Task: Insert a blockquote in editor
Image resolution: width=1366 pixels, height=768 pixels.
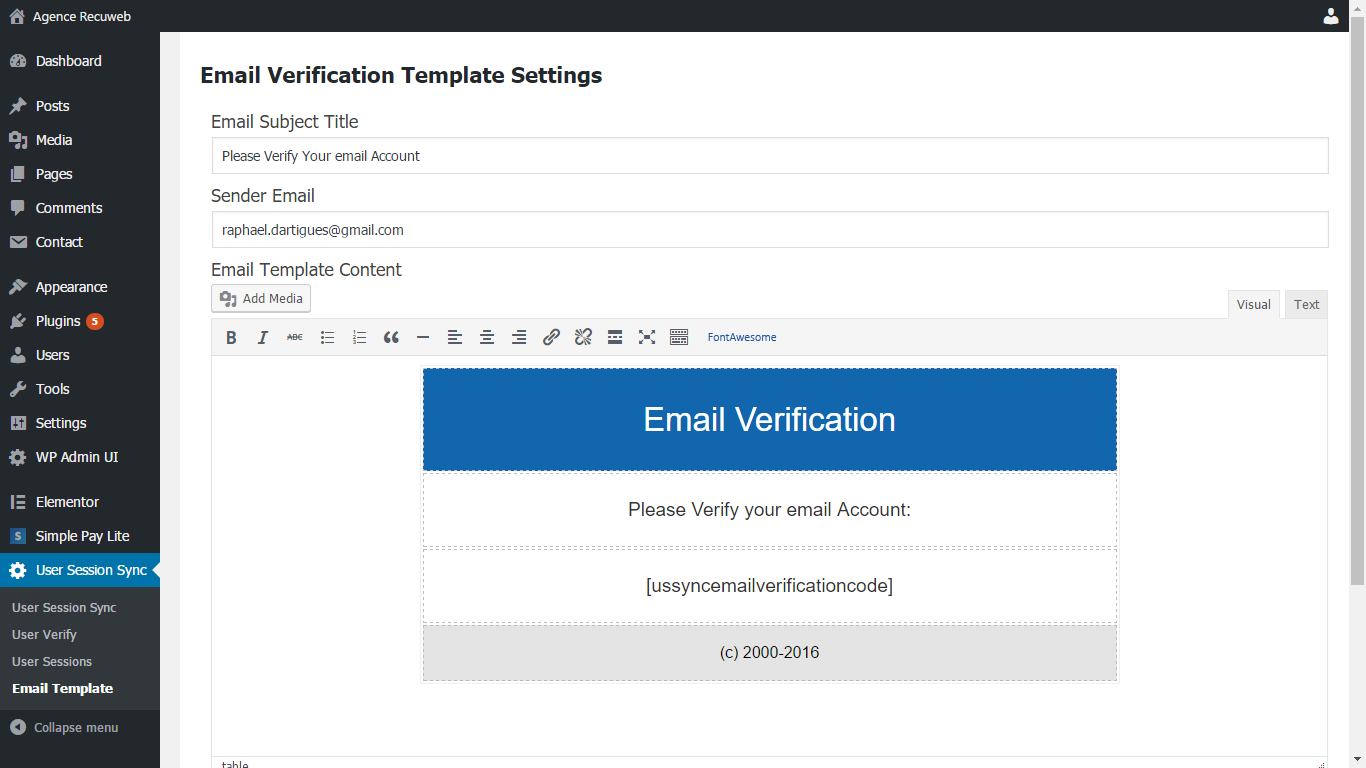Action: [391, 338]
